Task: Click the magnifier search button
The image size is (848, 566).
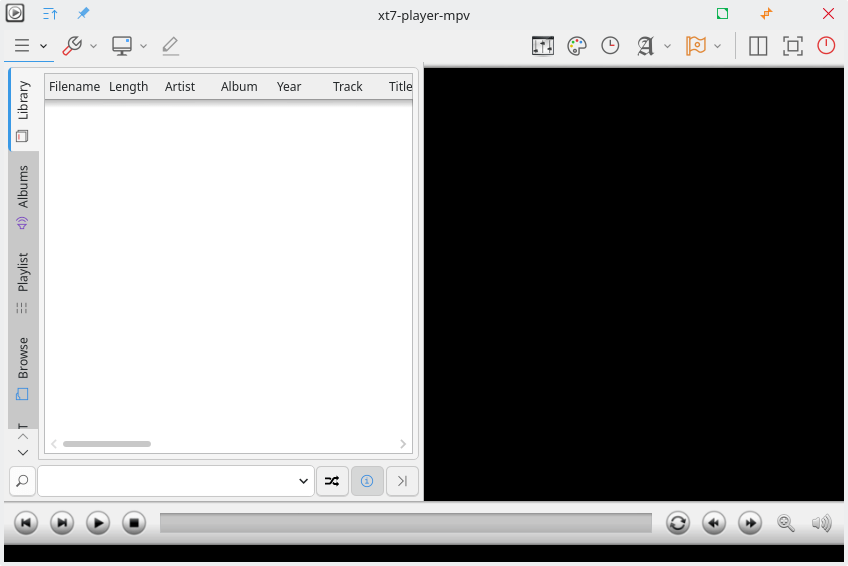Action: coord(22,481)
